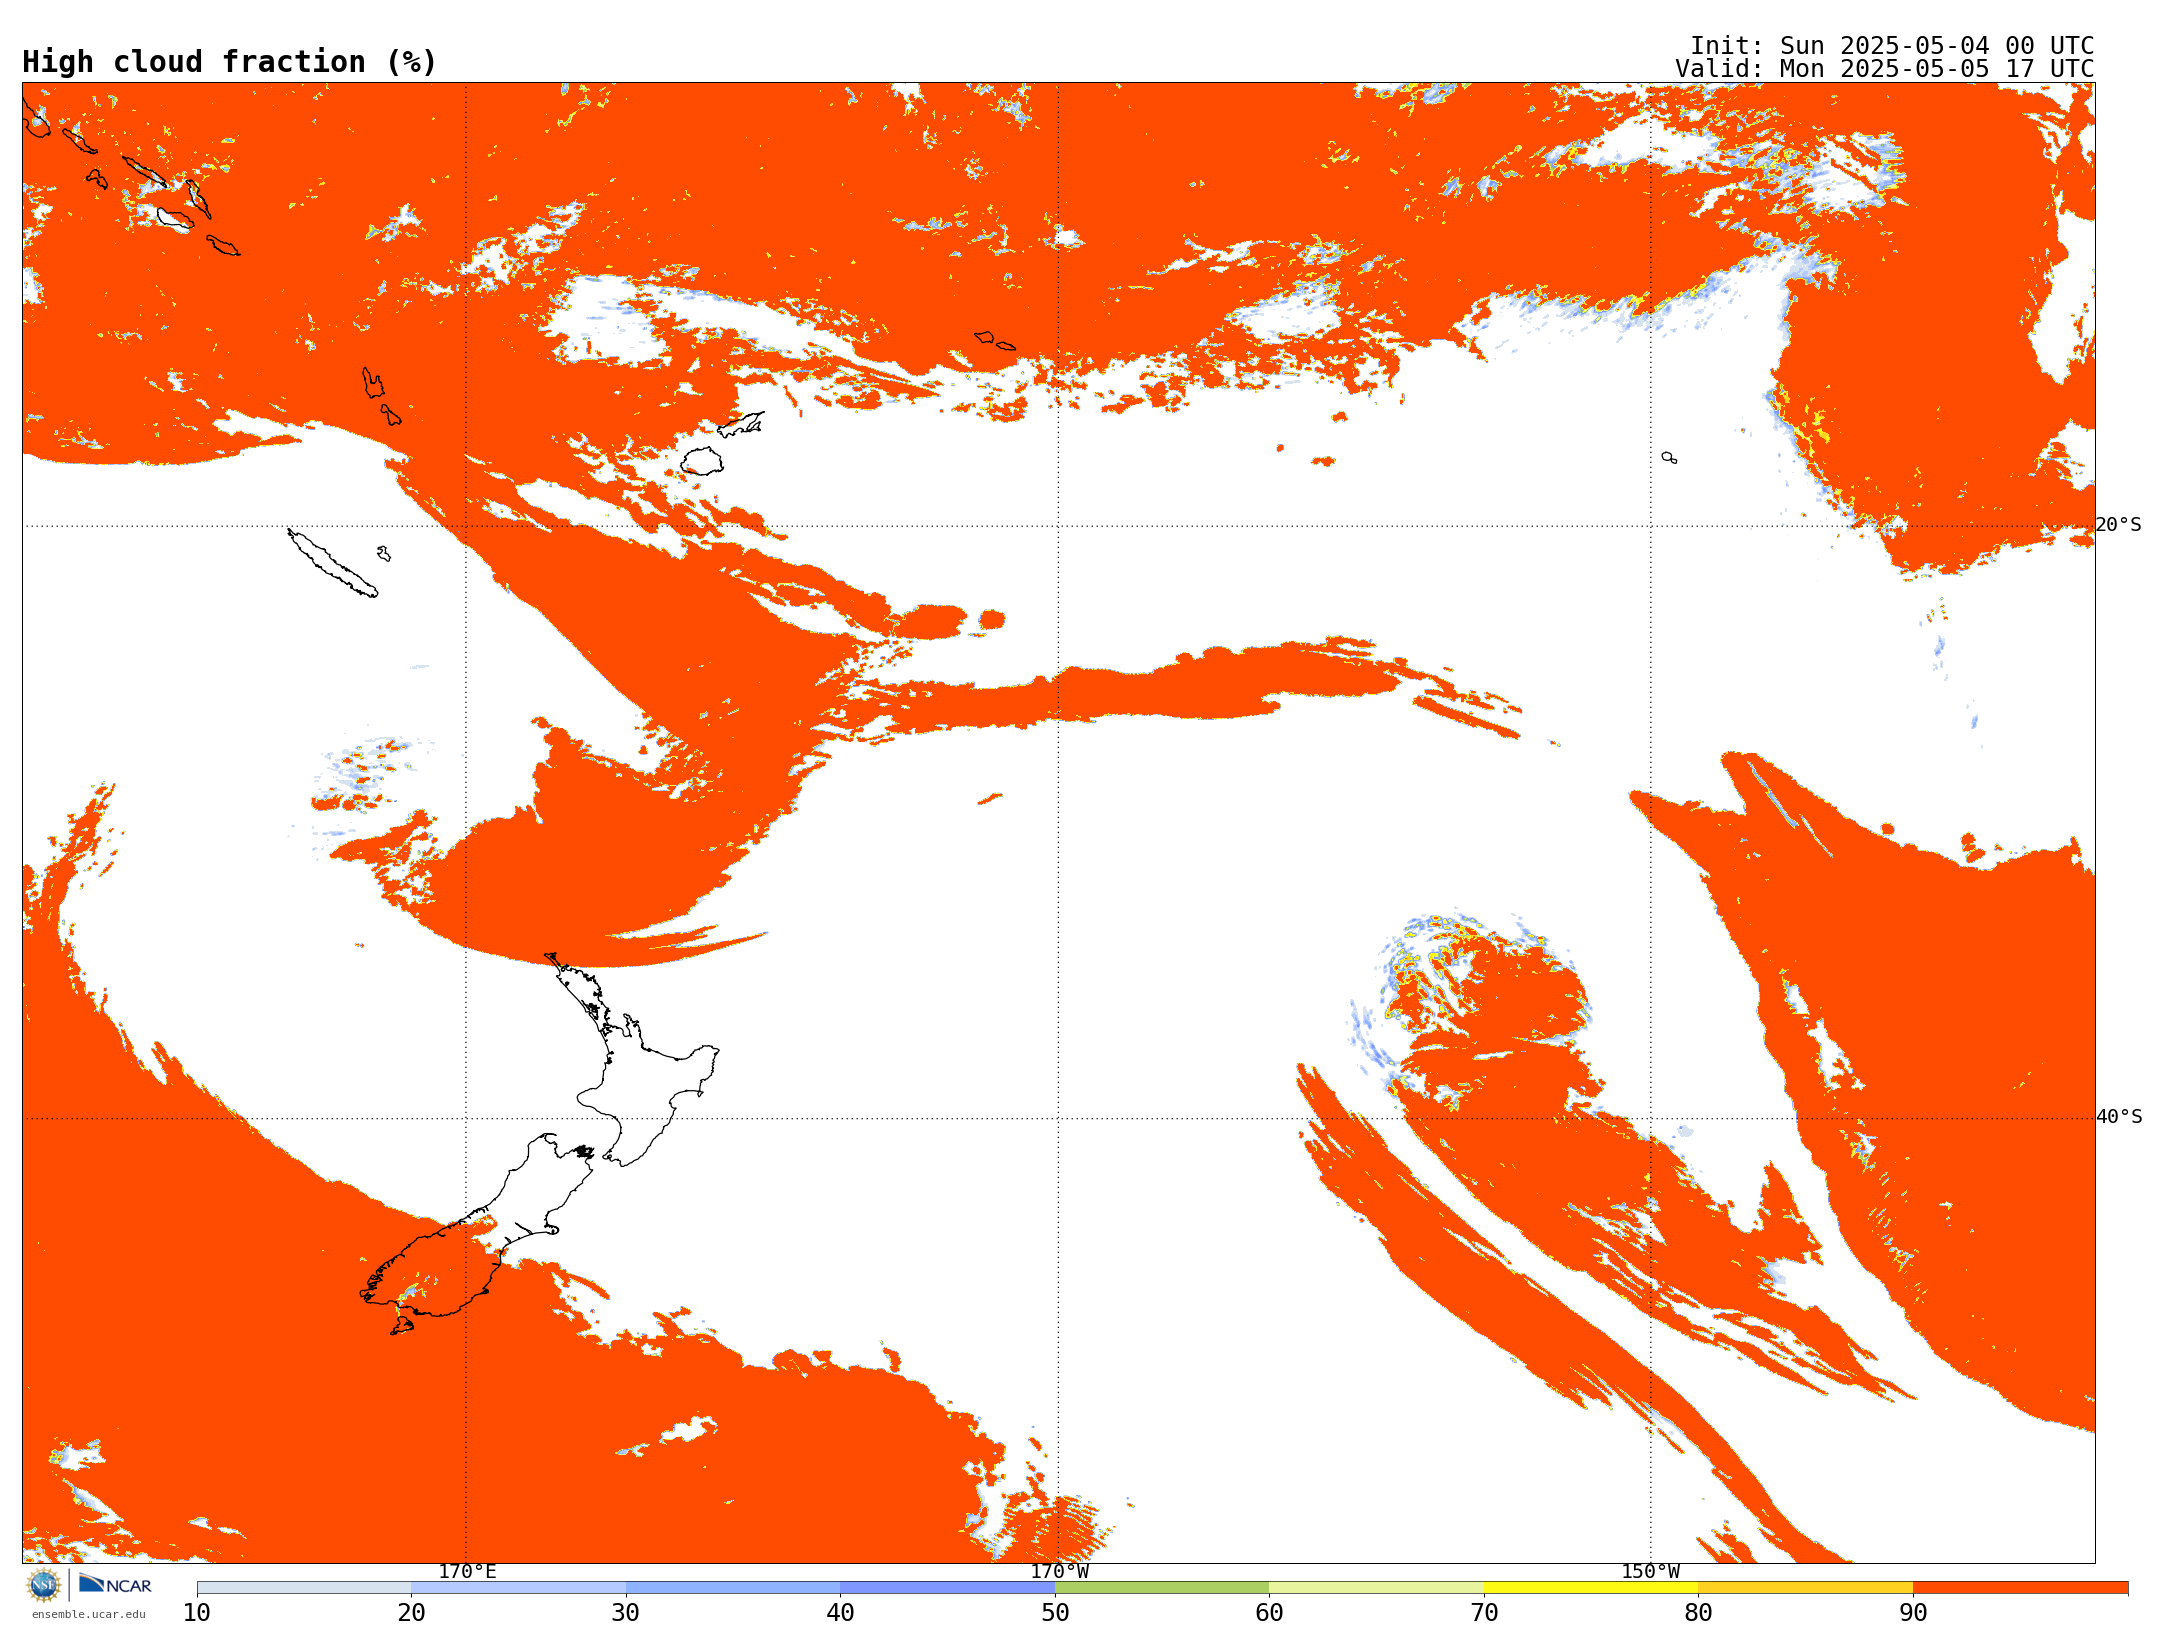Click the Viti Levu (Fiji) island outline

[x=702, y=461]
